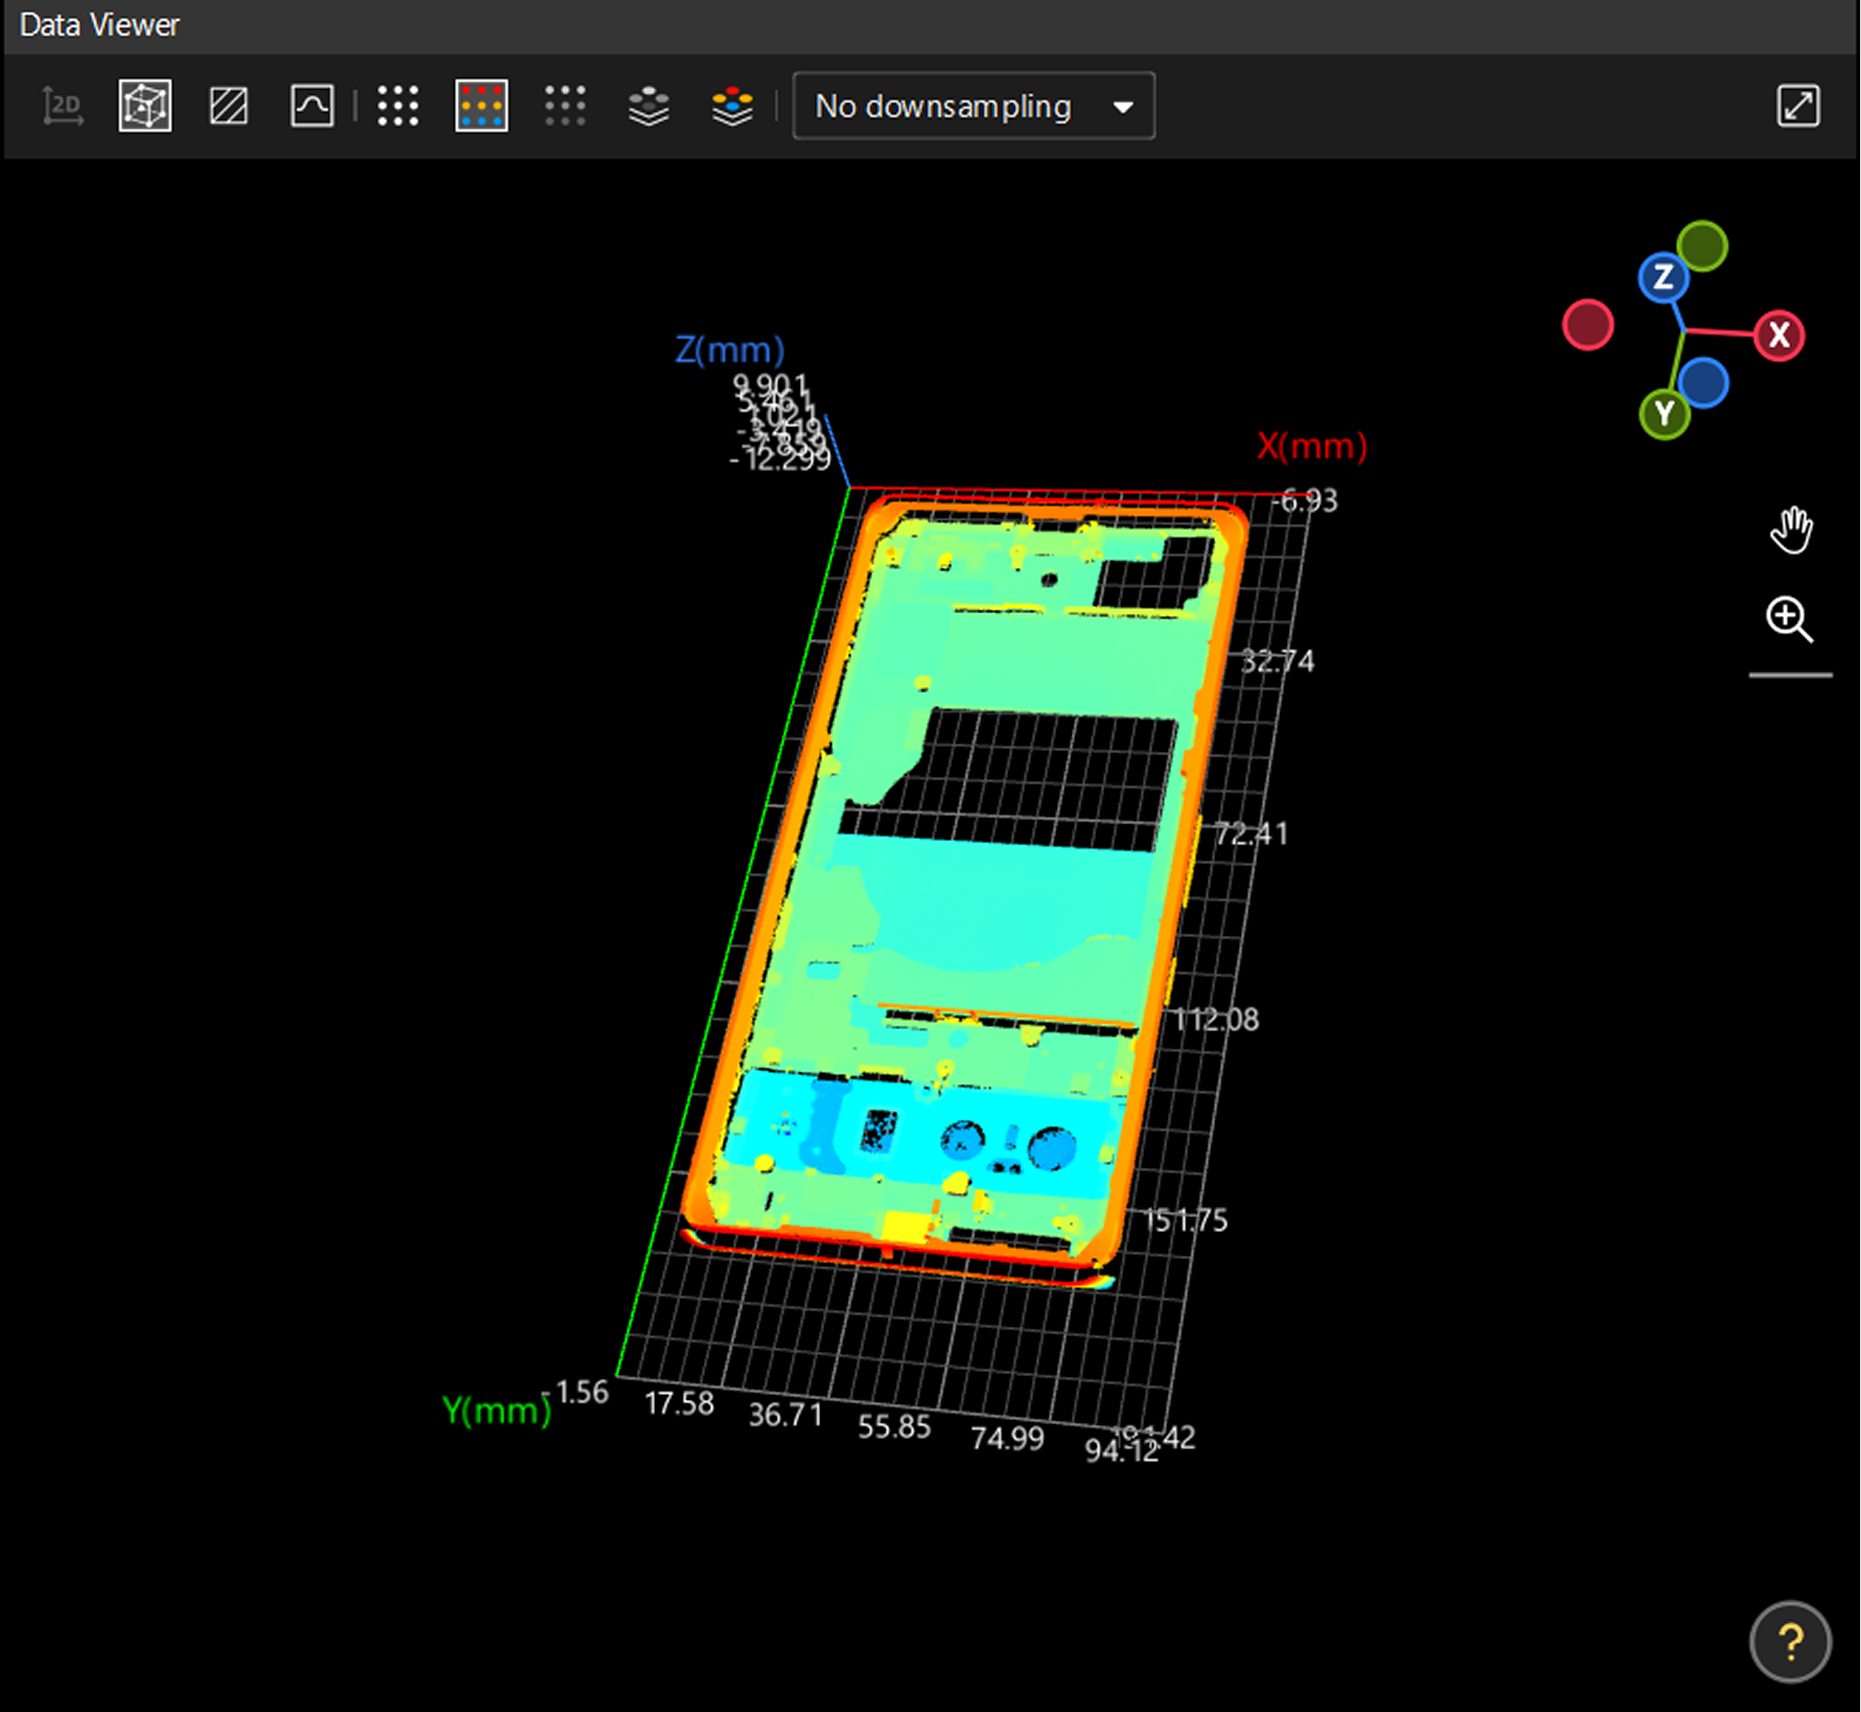Choose the gray dot grid display mode
This screenshot has height=1712, width=1861.
(x=565, y=106)
